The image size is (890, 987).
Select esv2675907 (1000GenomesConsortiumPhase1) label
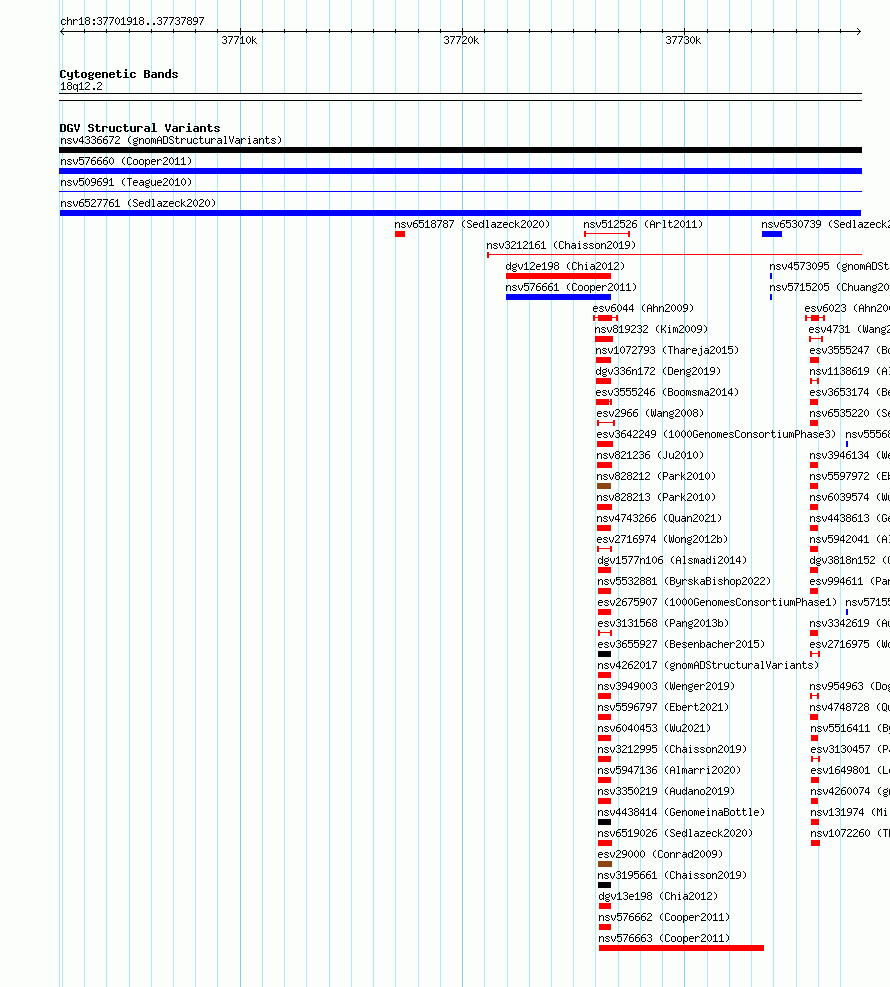click(718, 602)
